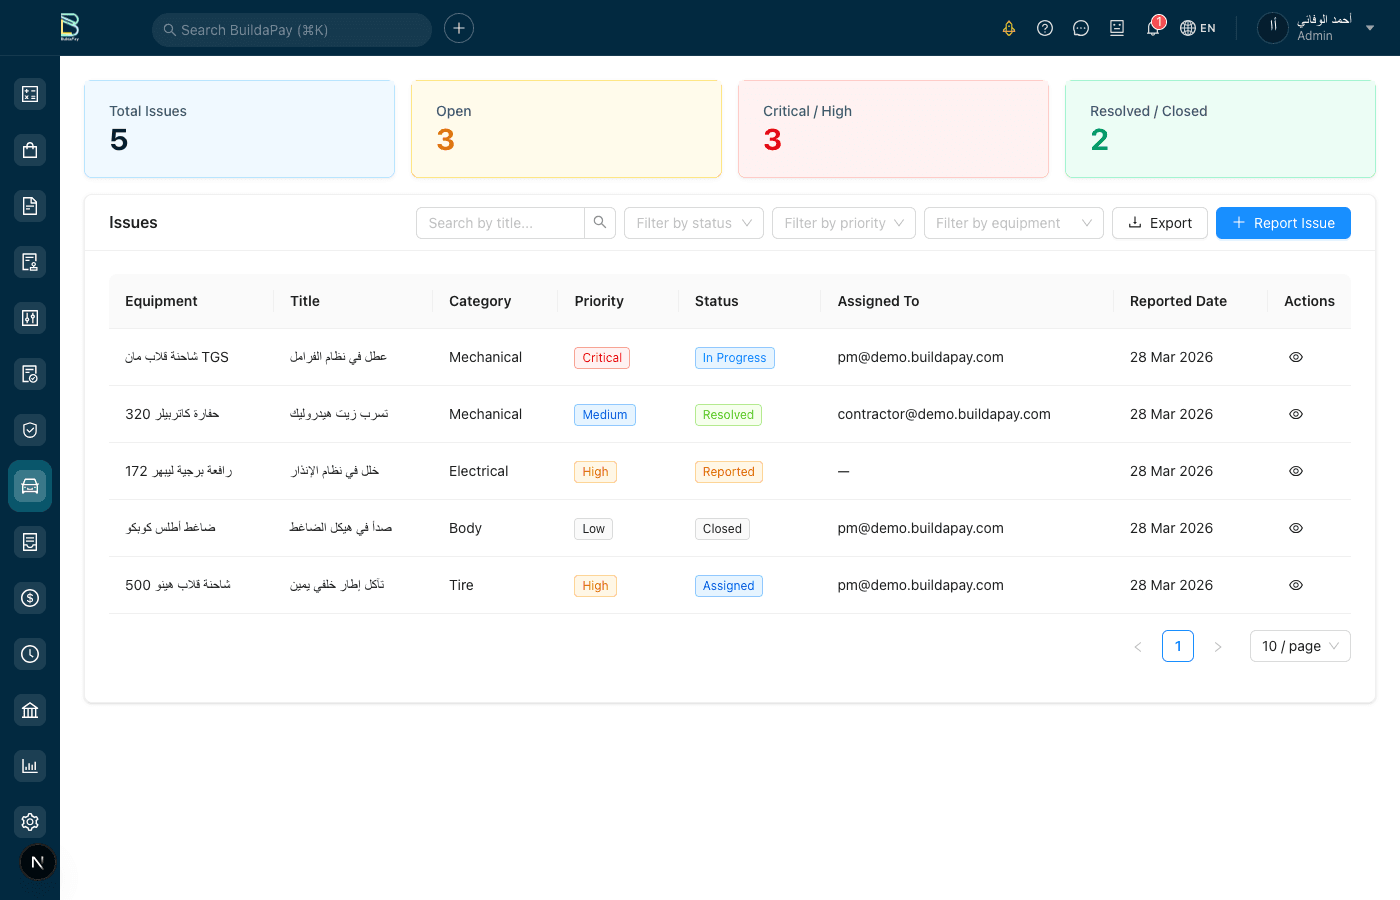Click eye icon for Tire issue row
Image resolution: width=1400 pixels, height=900 pixels.
tap(1295, 585)
